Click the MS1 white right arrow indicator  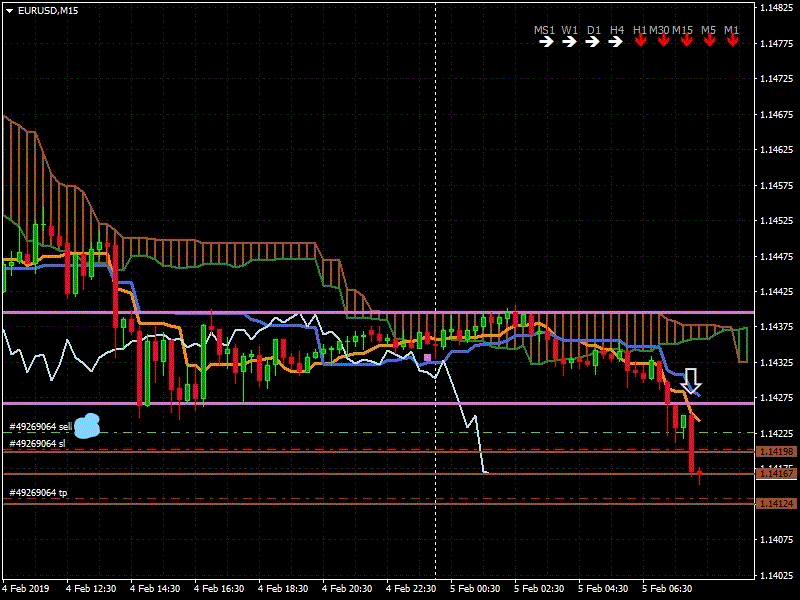(546, 42)
